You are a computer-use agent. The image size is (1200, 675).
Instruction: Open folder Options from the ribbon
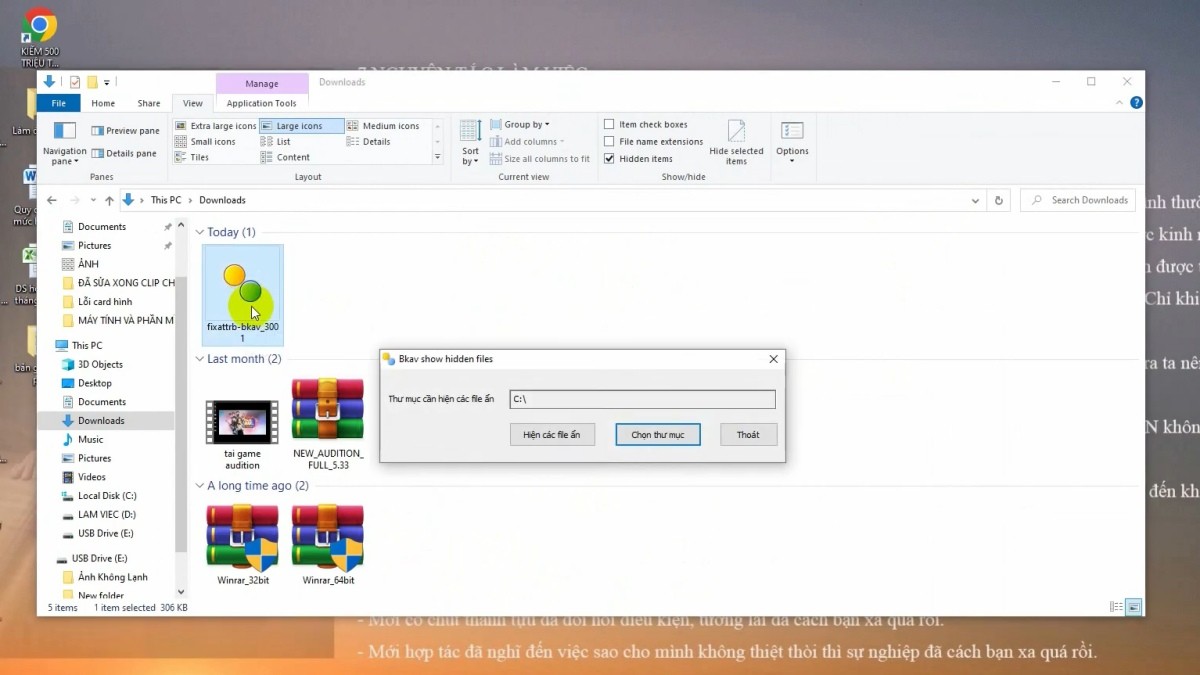(x=792, y=140)
